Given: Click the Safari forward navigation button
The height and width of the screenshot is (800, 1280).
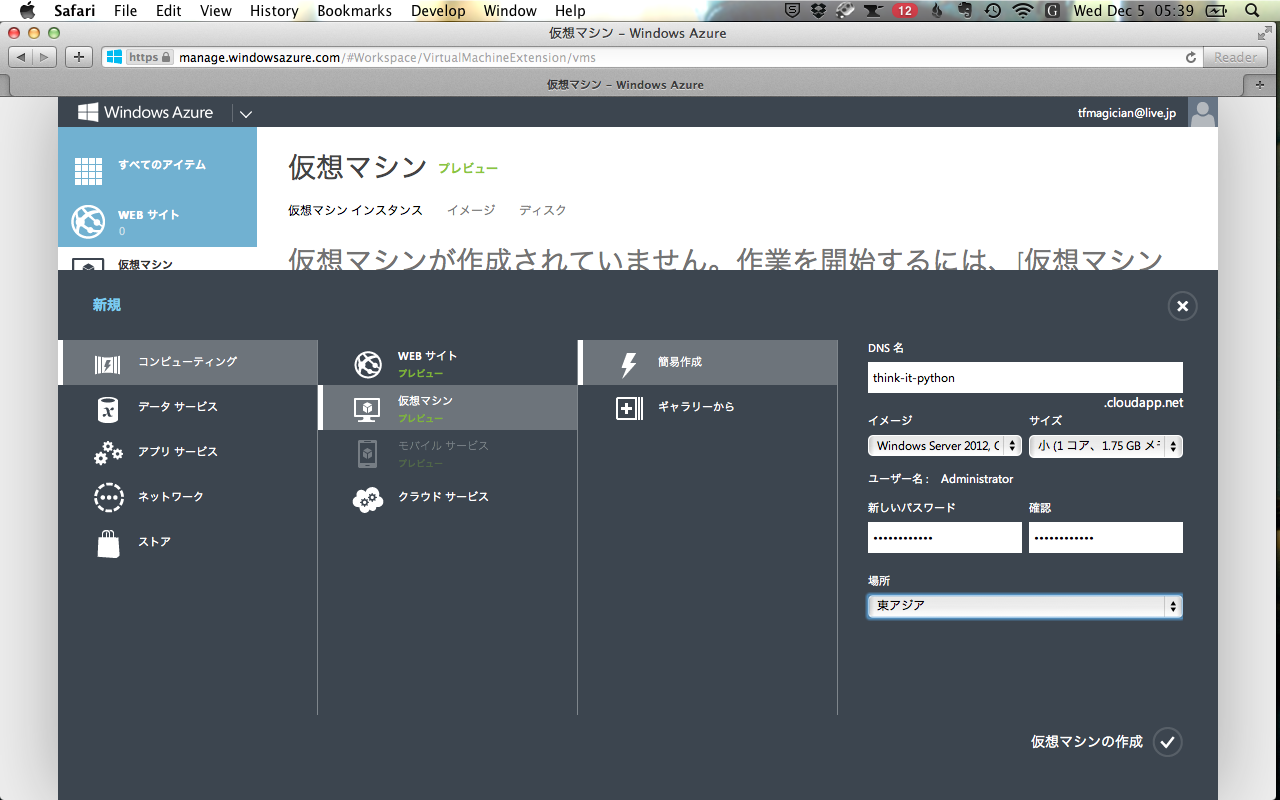Looking at the screenshot, I should point(46,57).
